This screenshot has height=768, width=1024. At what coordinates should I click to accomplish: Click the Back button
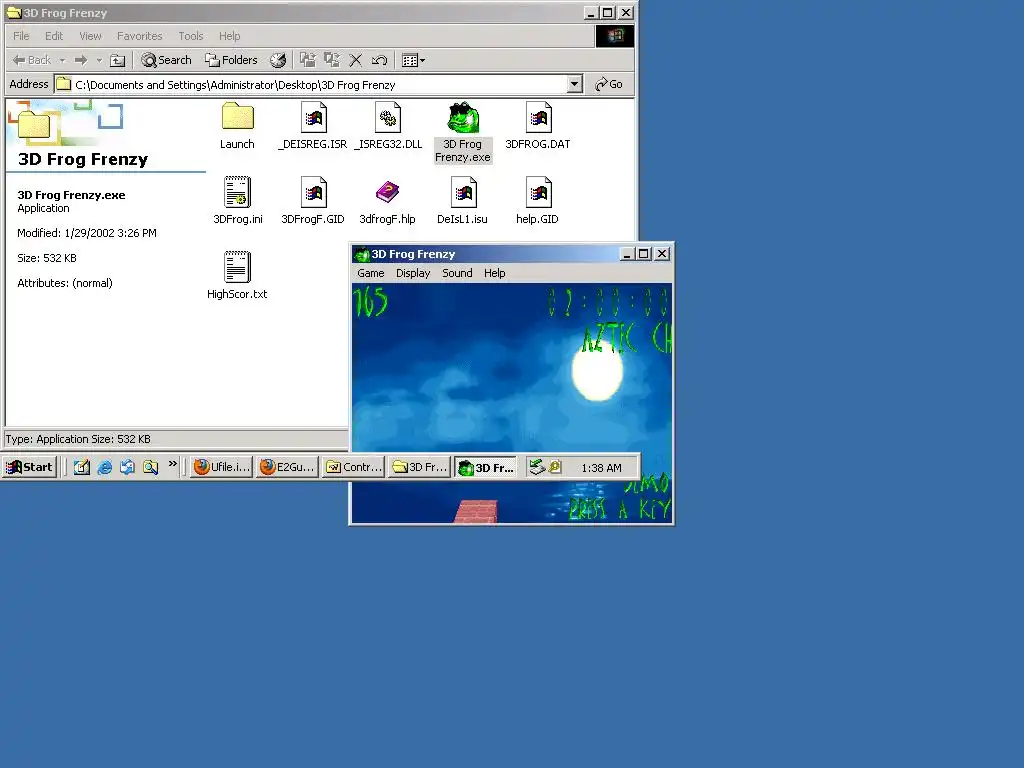(x=32, y=60)
